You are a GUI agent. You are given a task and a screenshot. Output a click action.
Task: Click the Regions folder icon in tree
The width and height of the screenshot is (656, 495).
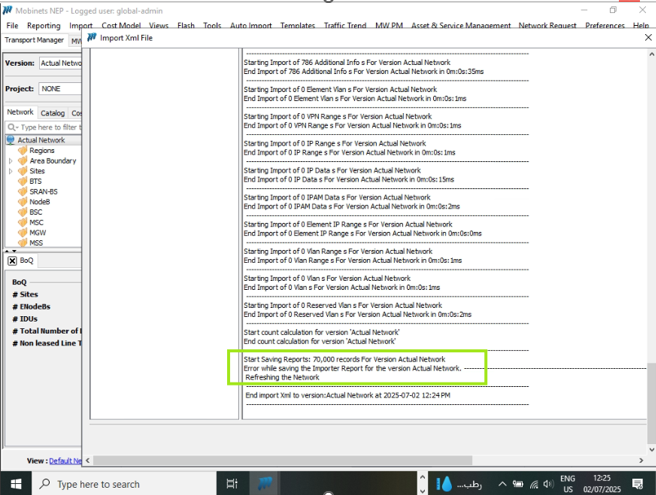23,151
